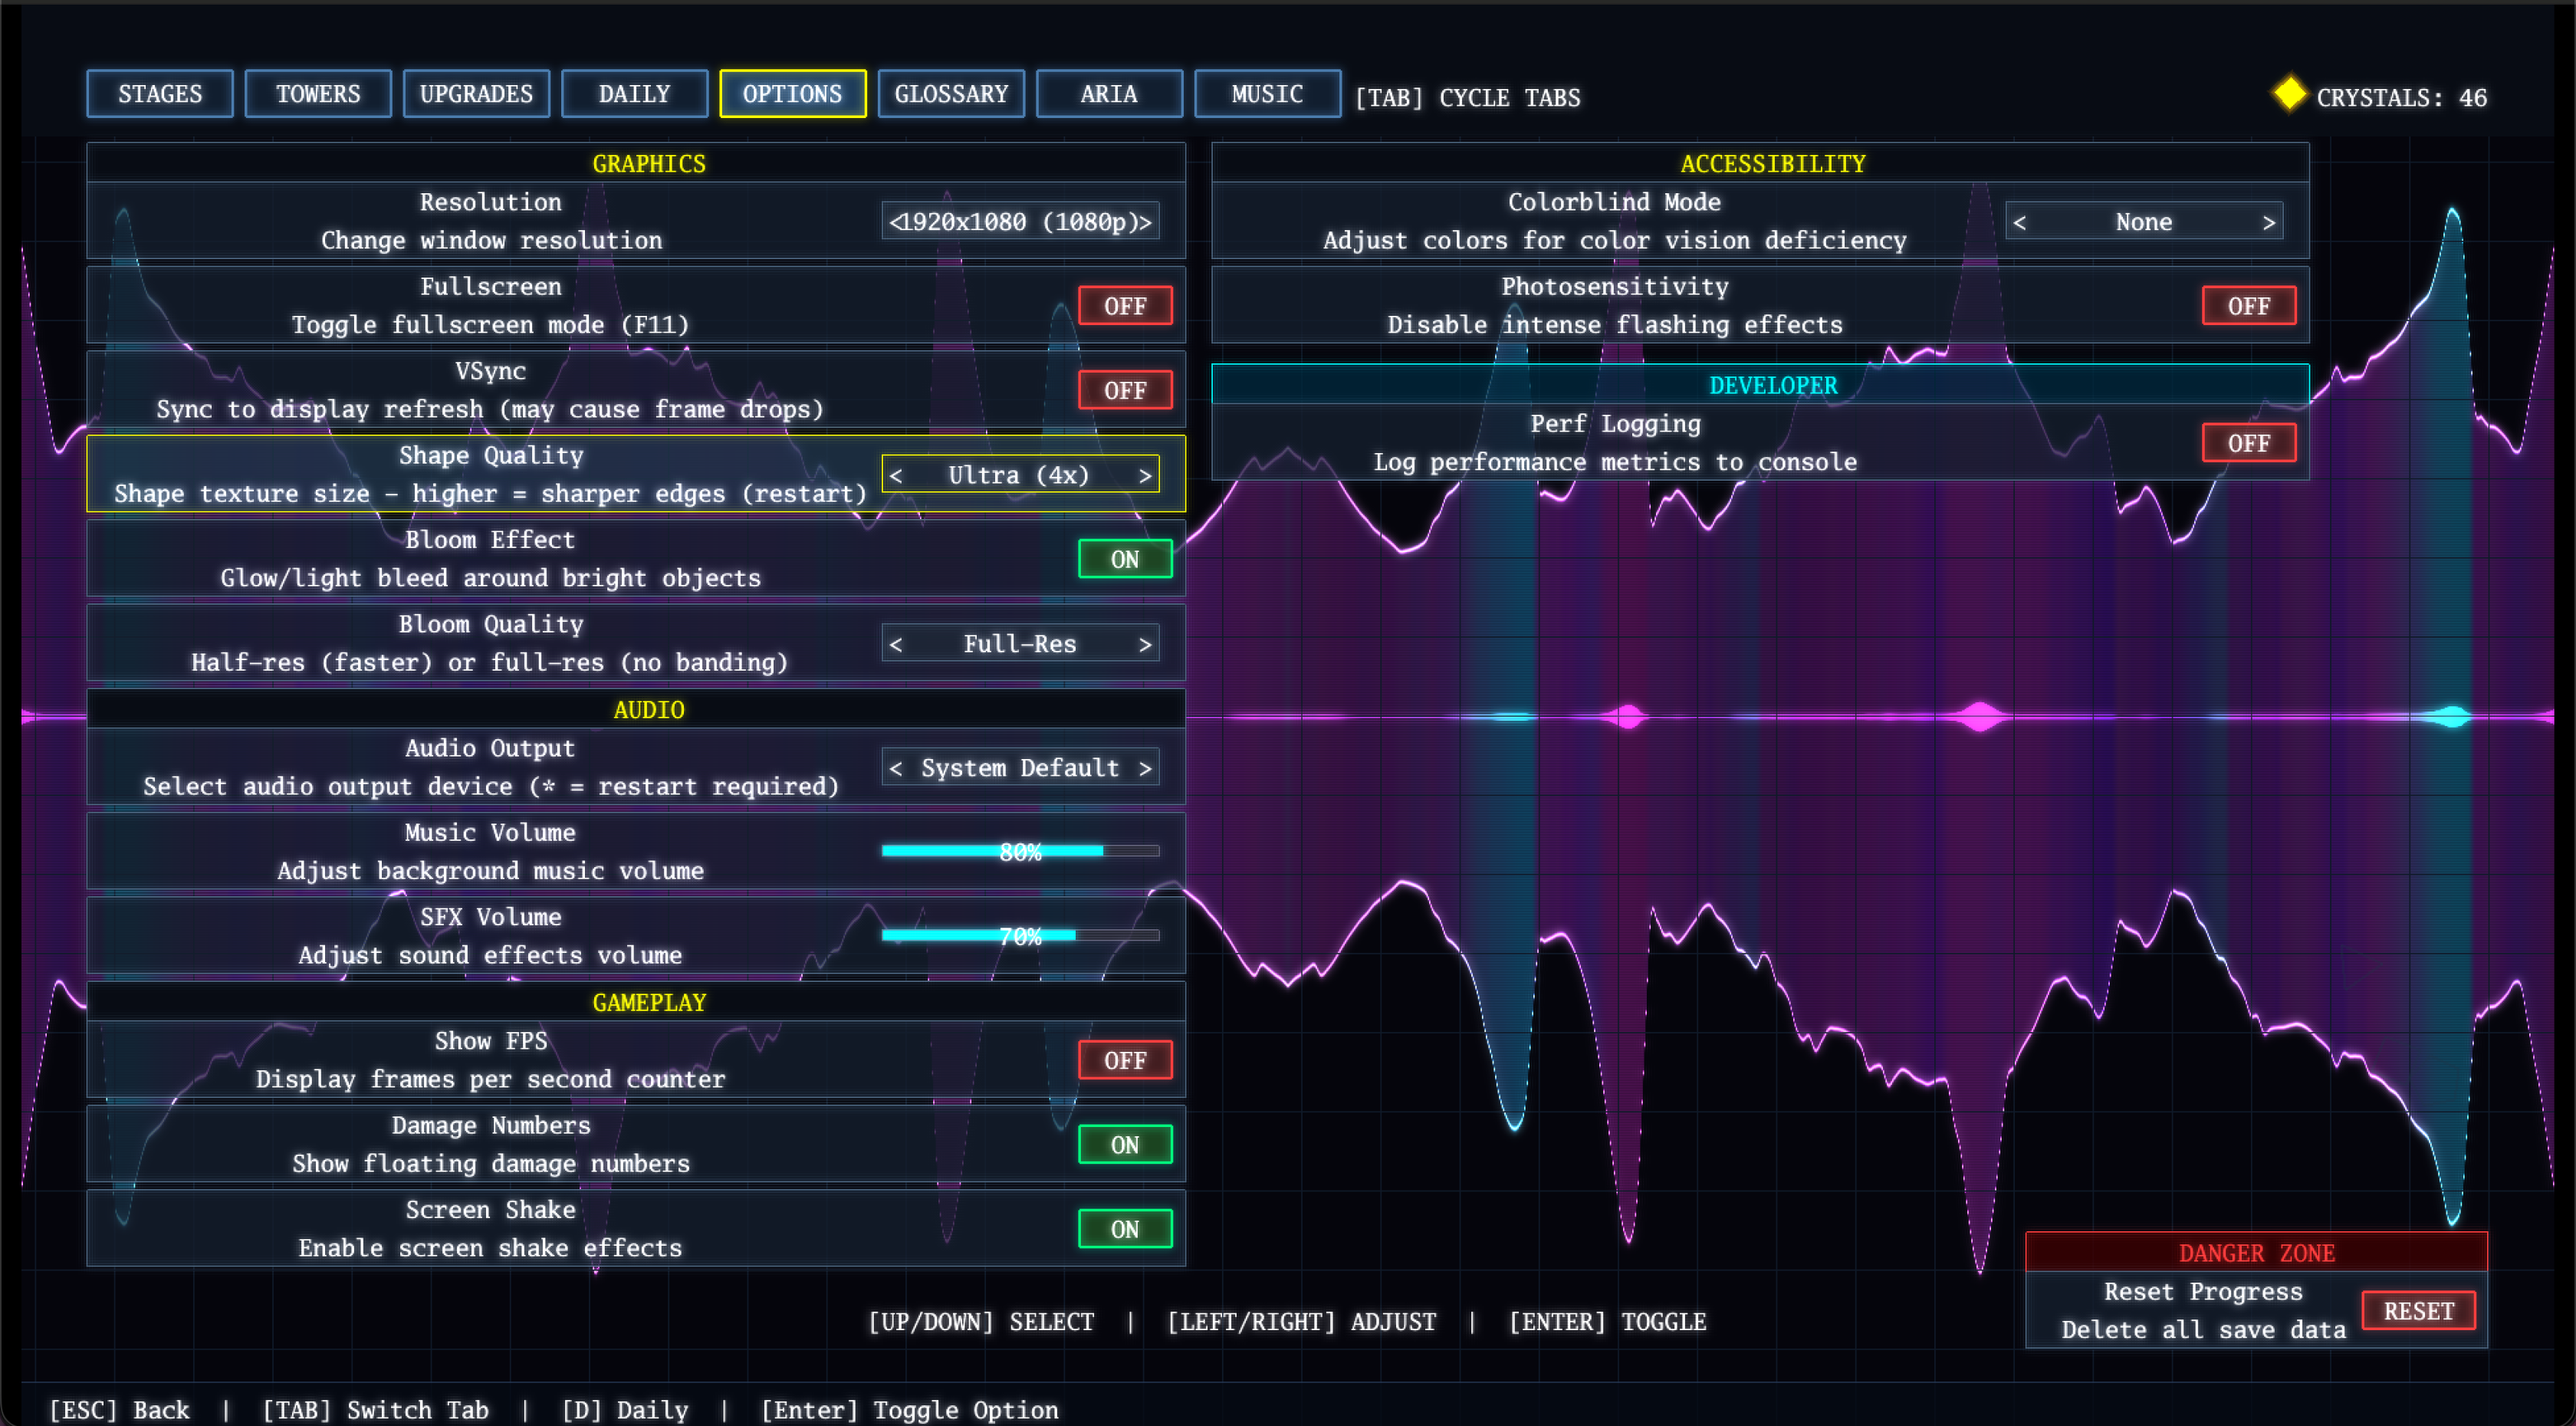Disable the Bloom Effect toggle
The width and height of the screenshot is (2576, 1426).
click(1125, 559)
